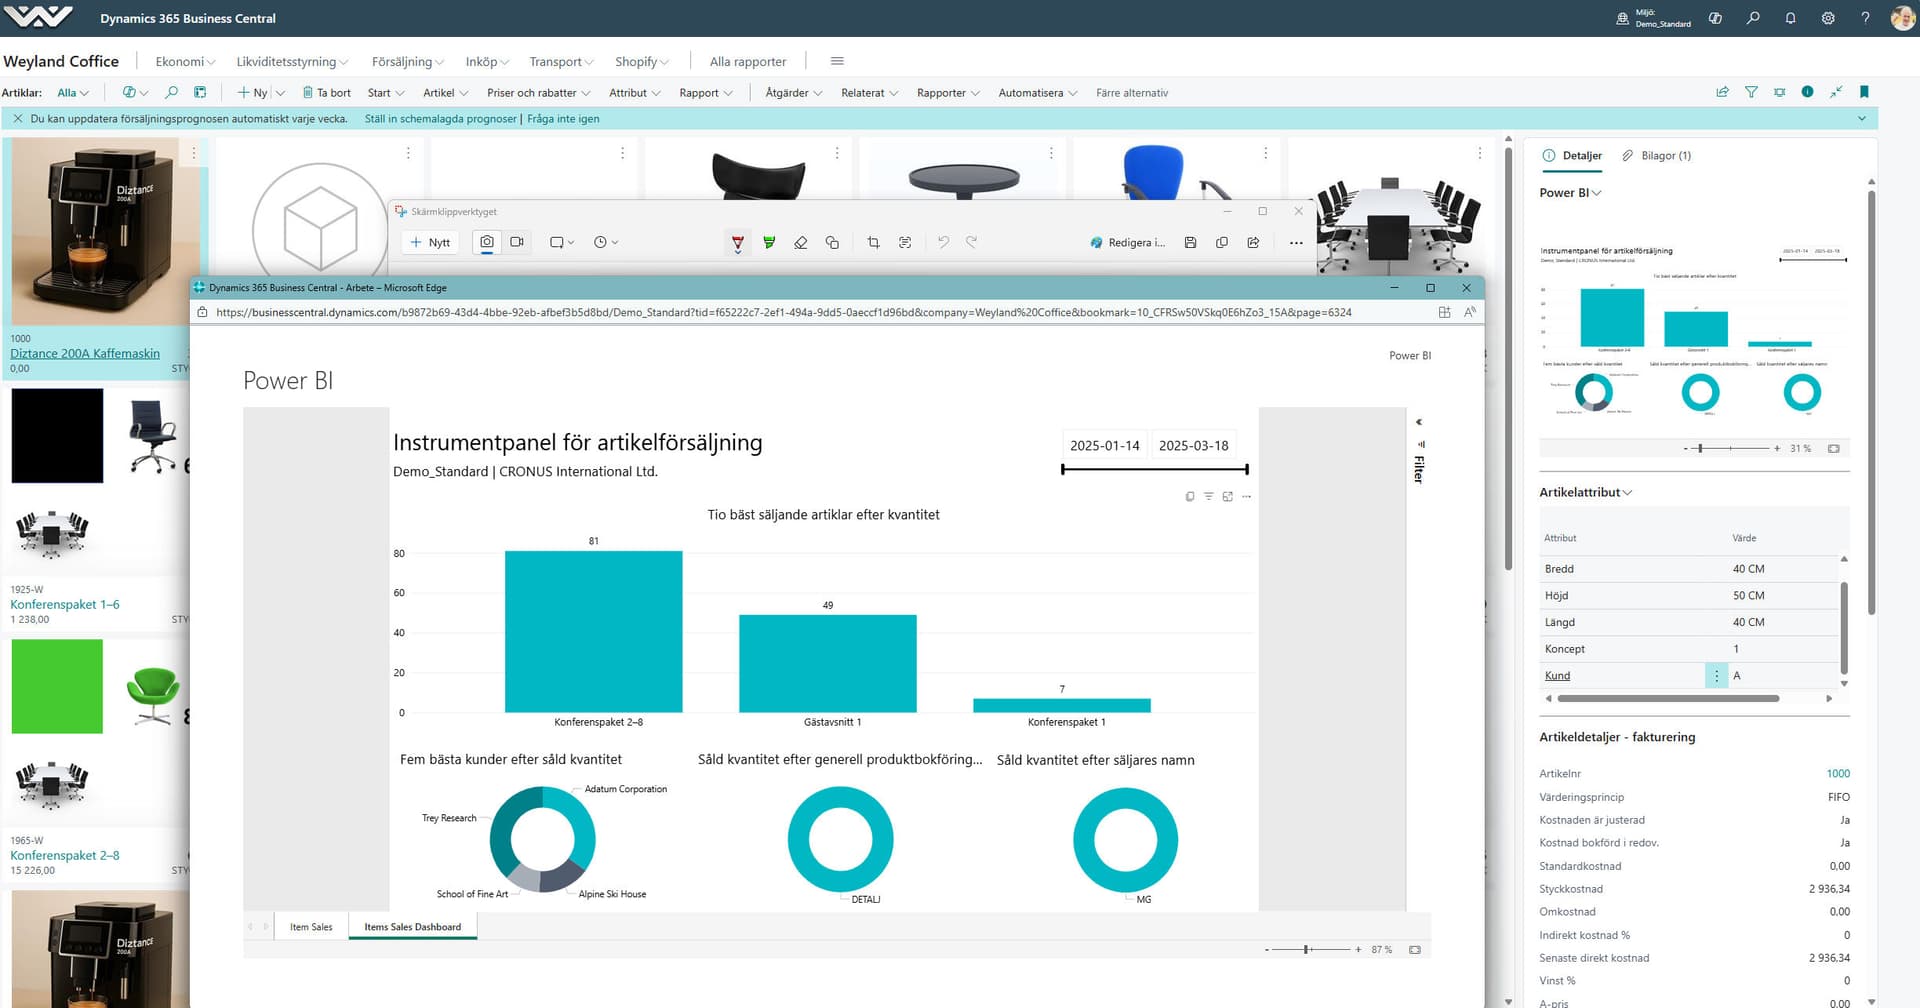1920x1008 pixels.
Task: Expand the Likviditetsstyrning menu
Action: tap(292, 61)
